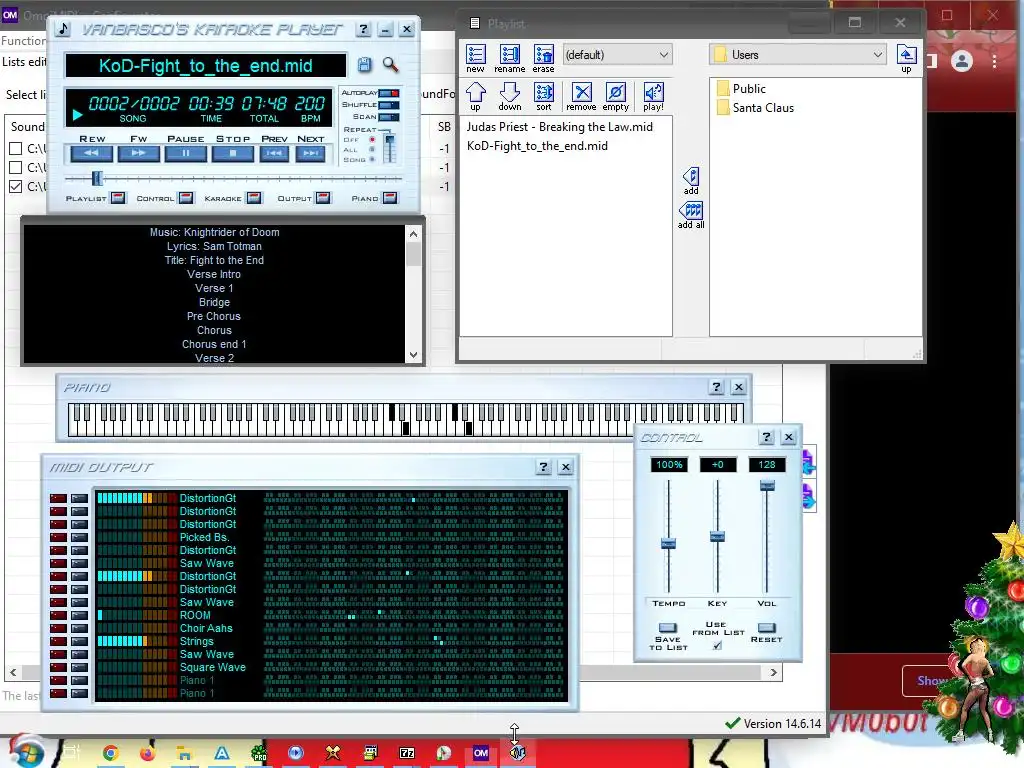The height and width of the screenshot is (768, 1024).
Task: Go to previous song with Prev button
Action: (x=274, y=153)
